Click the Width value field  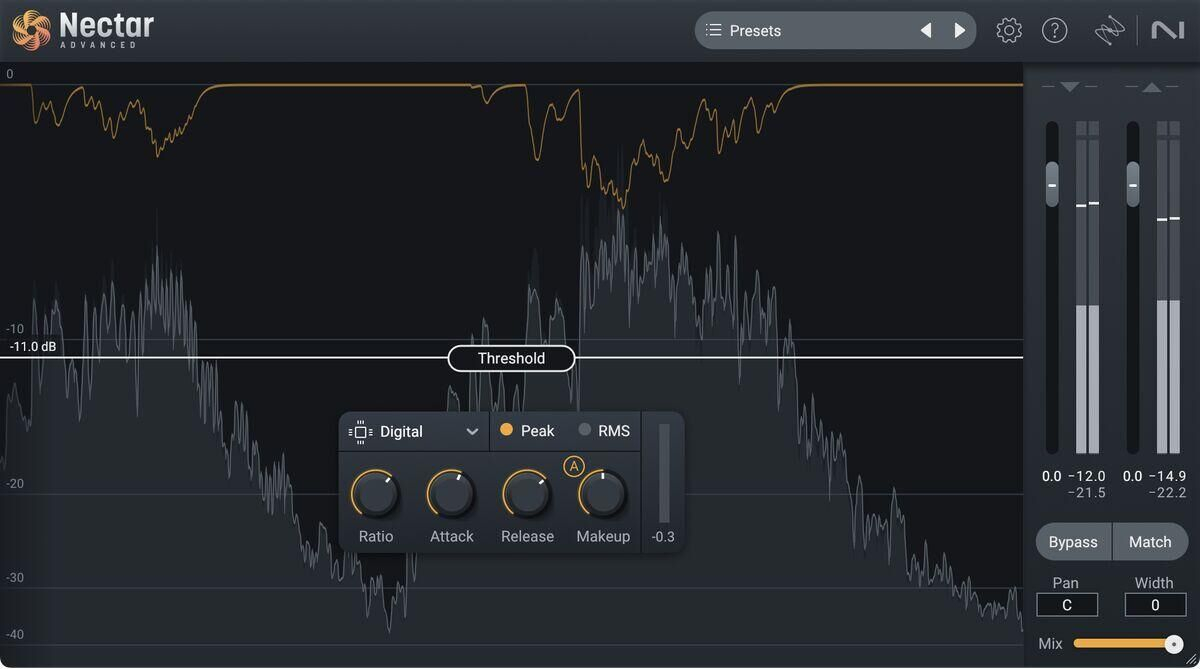[x=1155, y=605]
